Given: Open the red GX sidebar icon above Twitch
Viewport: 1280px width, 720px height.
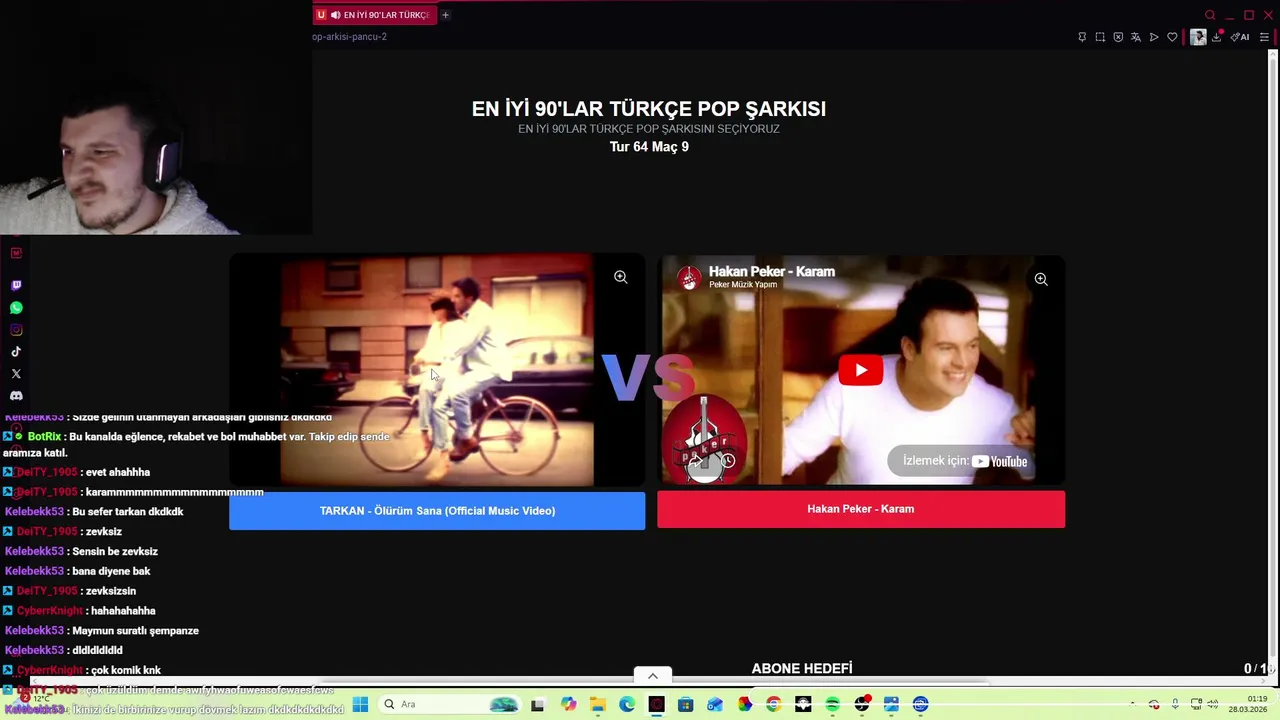Looking at the screenshot, I should tap(16, 253).
